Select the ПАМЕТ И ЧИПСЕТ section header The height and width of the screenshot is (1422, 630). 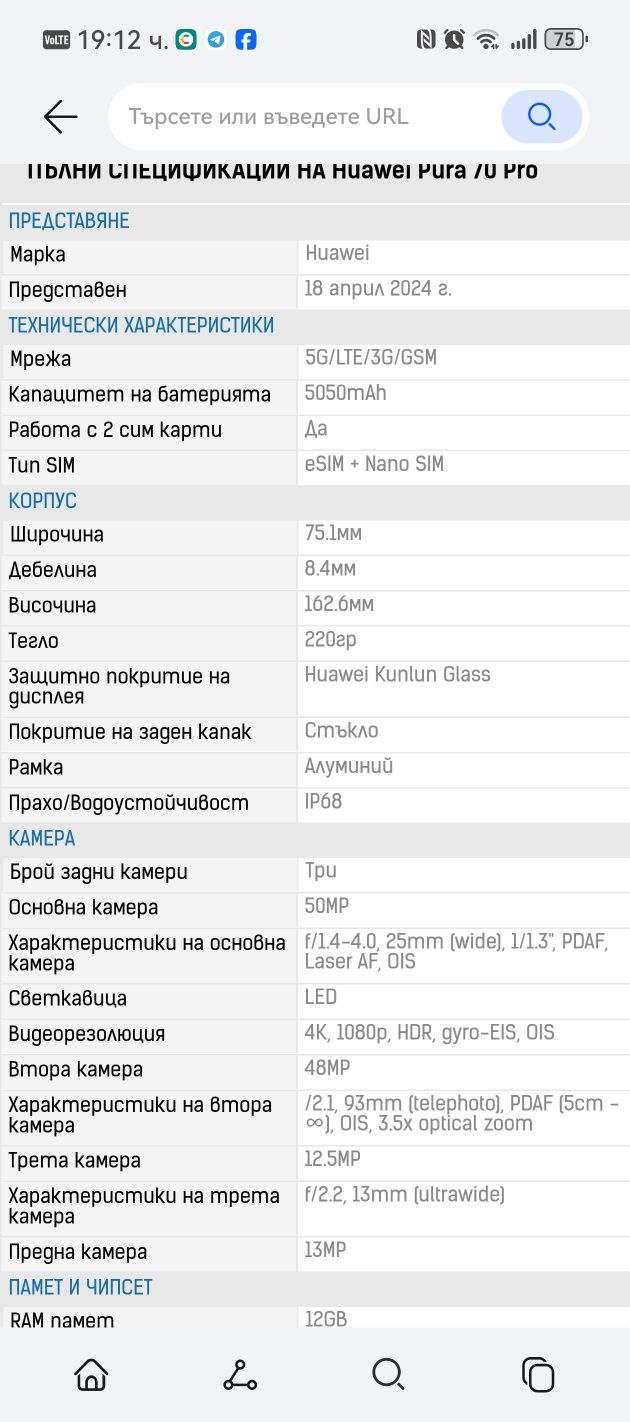tap(81, 1287)
